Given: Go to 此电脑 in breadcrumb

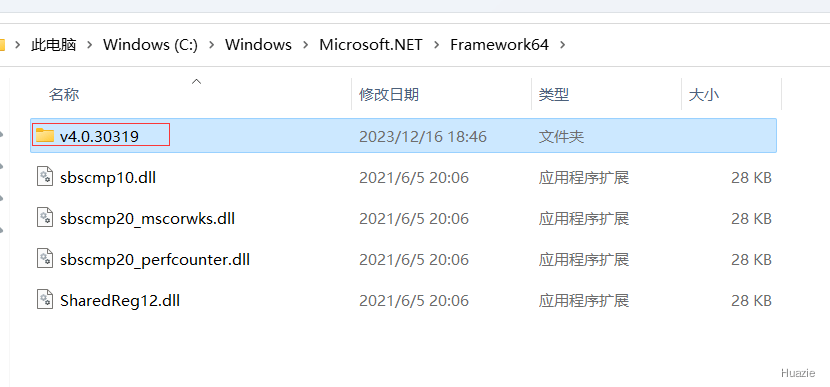Looking at the screenshot, I should 53,45.
